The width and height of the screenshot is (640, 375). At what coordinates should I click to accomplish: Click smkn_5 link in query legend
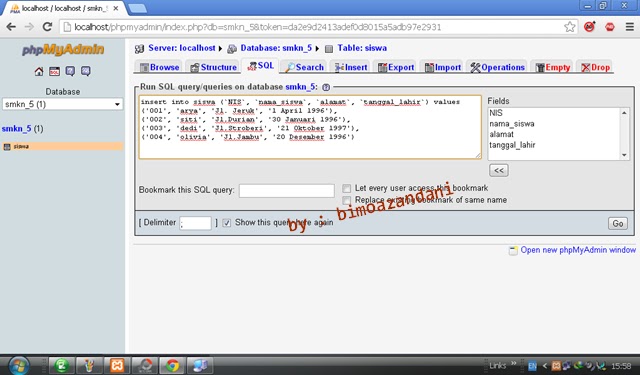[300, 87]
